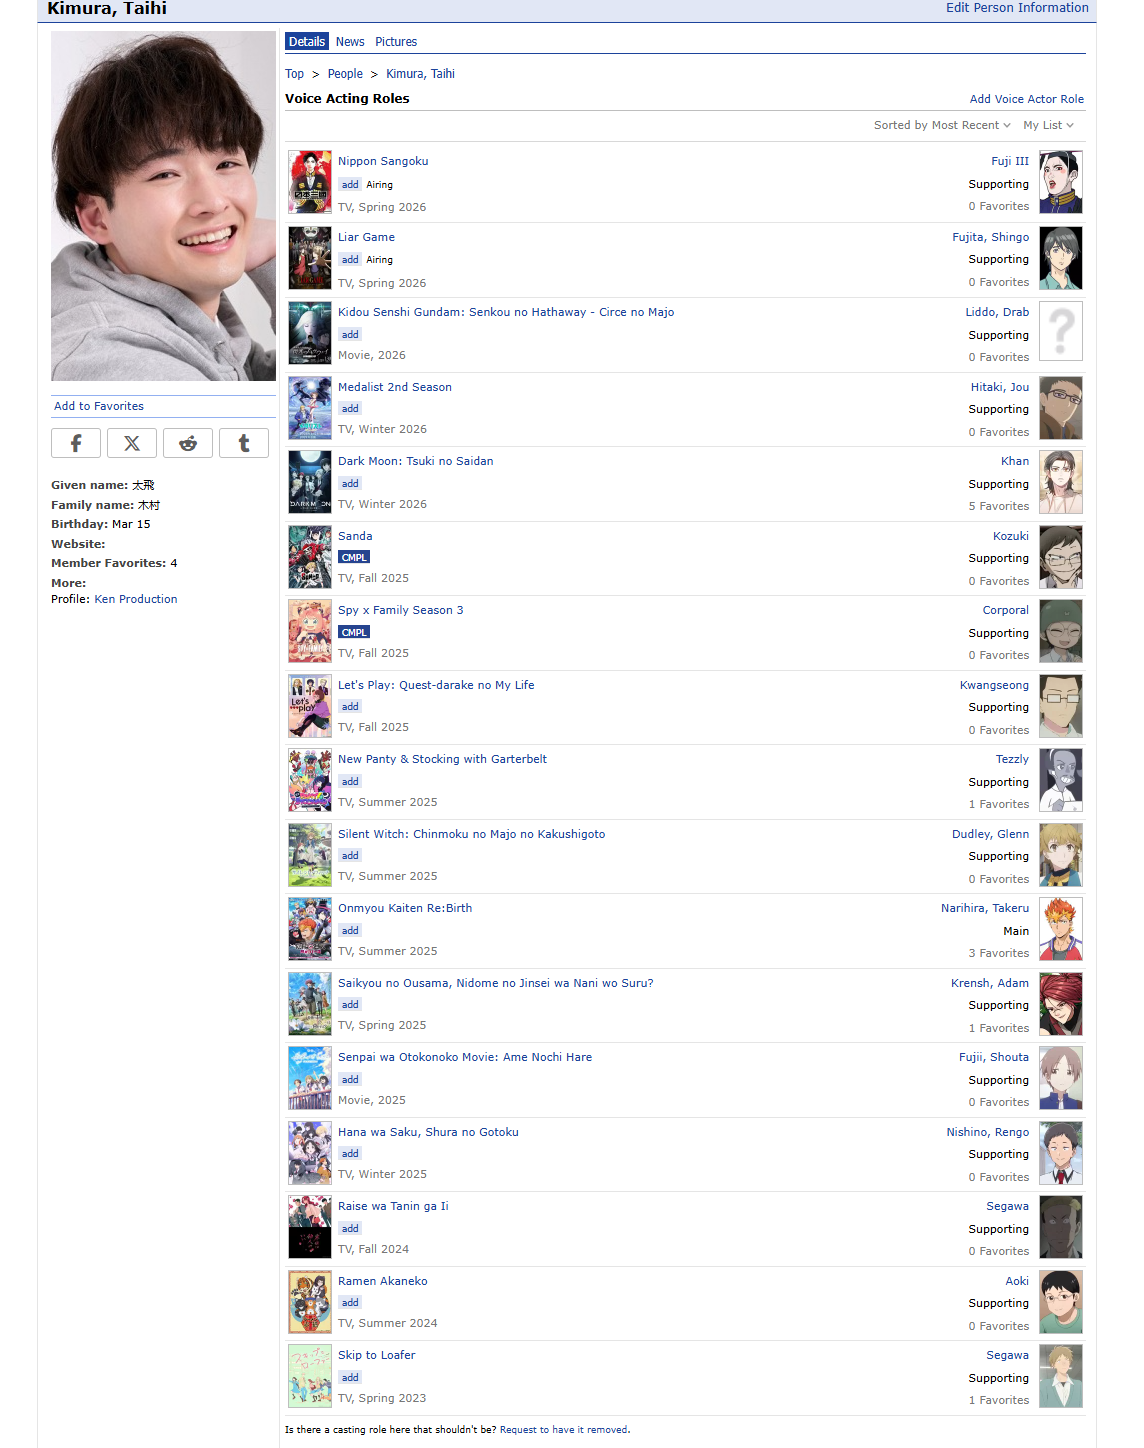Add Let's Play: Quest-darake to list
Viewport: 1144px width, 1448px height.
tap(350, 707)
